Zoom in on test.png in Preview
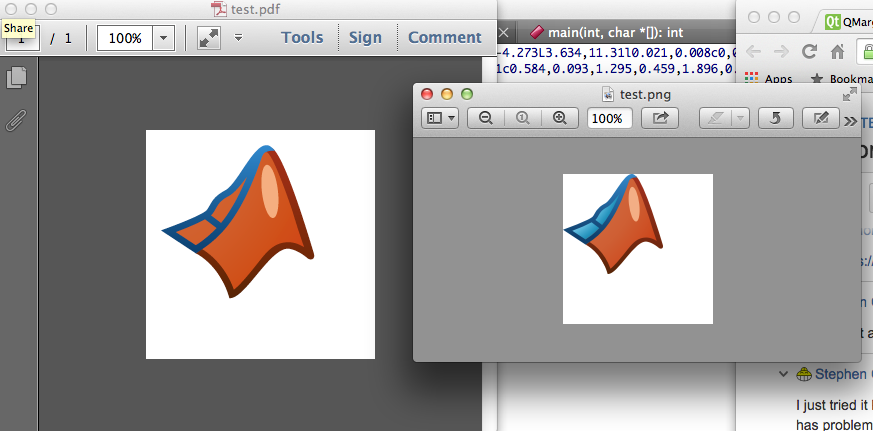The height and width of the screenshot is (431, 873). pos(560,118)
